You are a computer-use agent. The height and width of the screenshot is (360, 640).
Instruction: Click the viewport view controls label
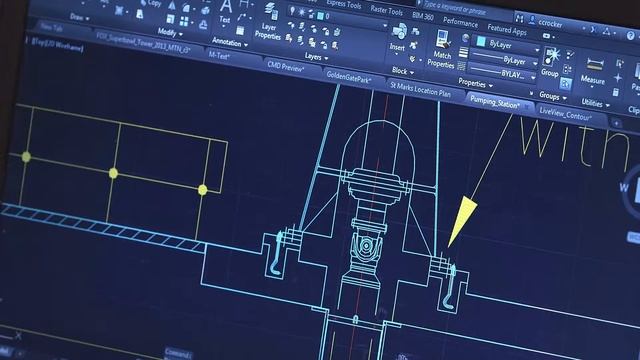(x=54, y=44)
